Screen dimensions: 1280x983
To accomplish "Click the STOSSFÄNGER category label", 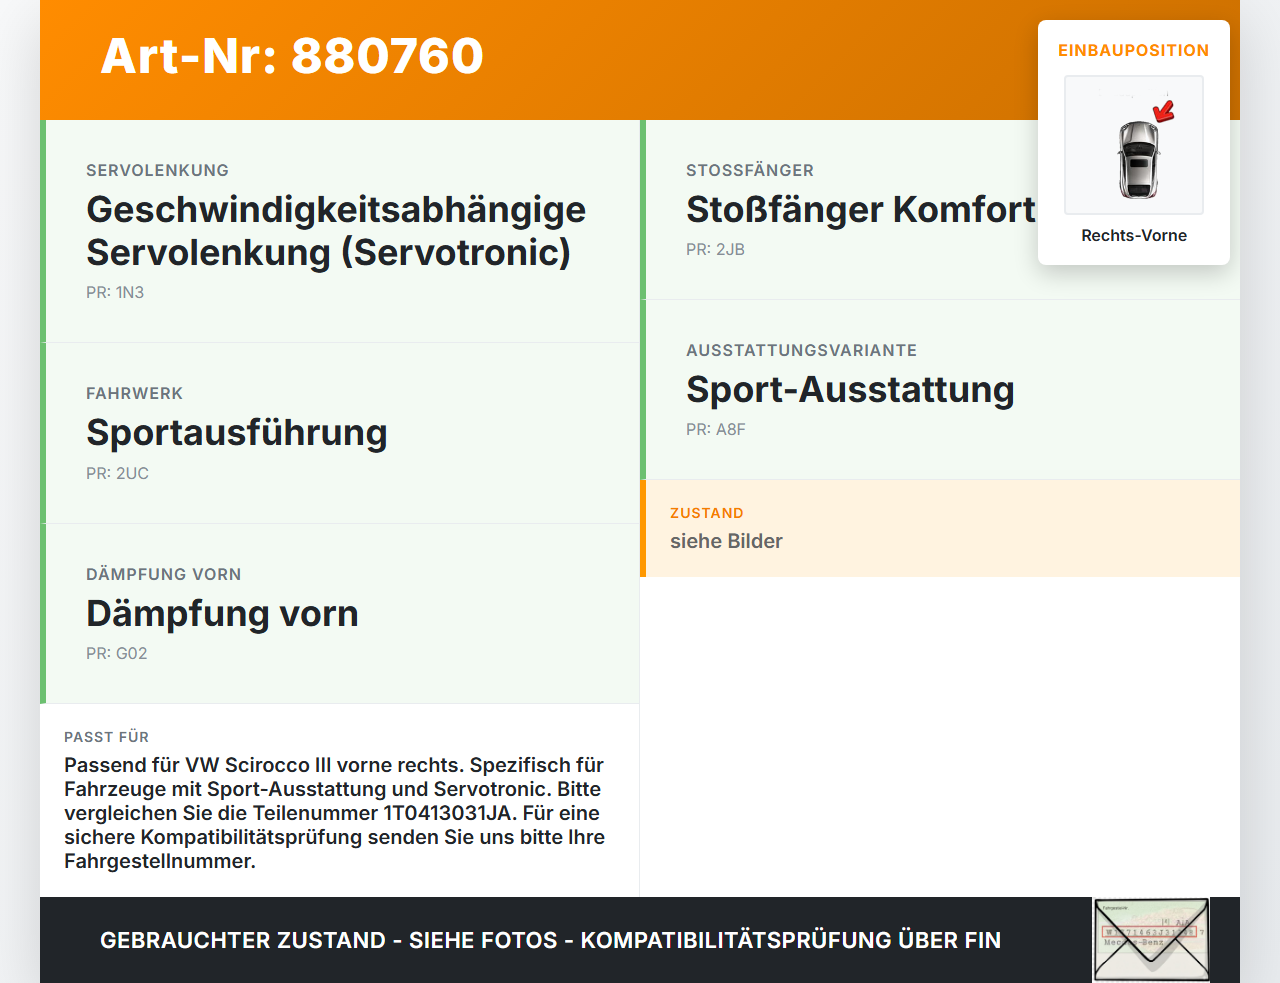I will (750, 171).
